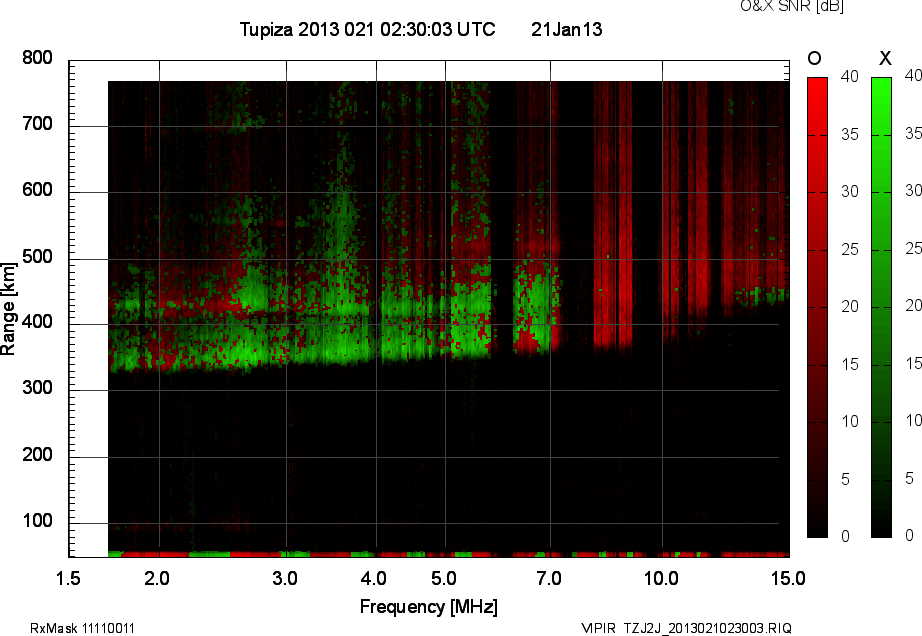Click the '10.0' frequency tick label

661,578
